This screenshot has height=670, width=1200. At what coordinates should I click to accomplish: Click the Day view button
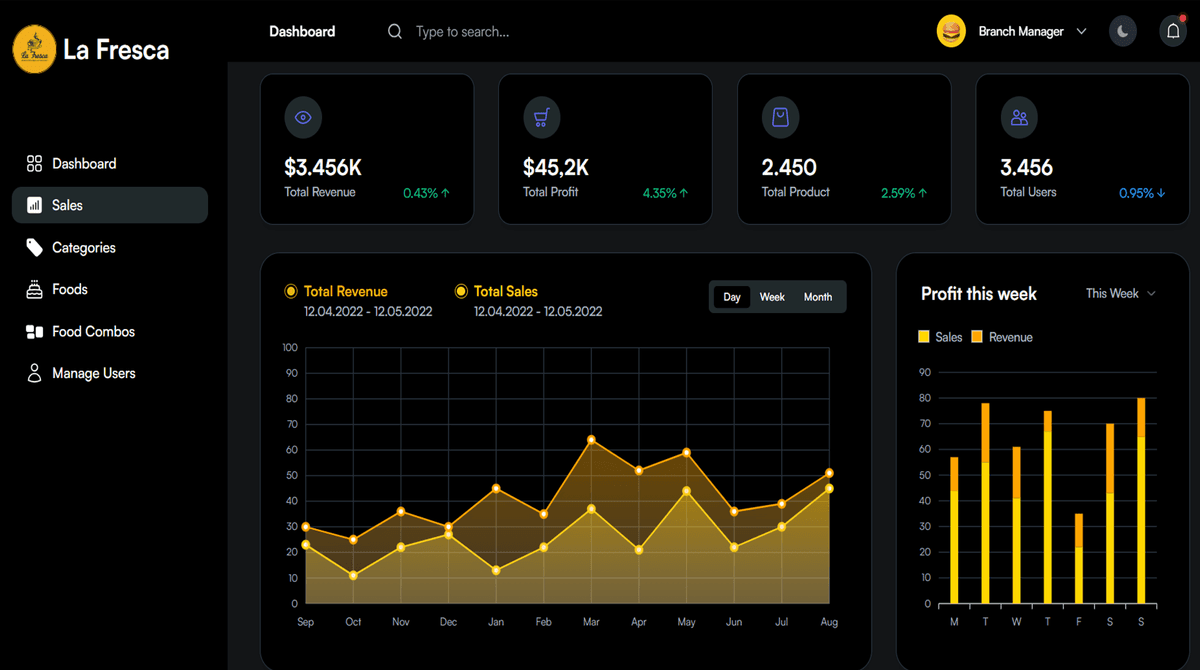coord(731,297)
